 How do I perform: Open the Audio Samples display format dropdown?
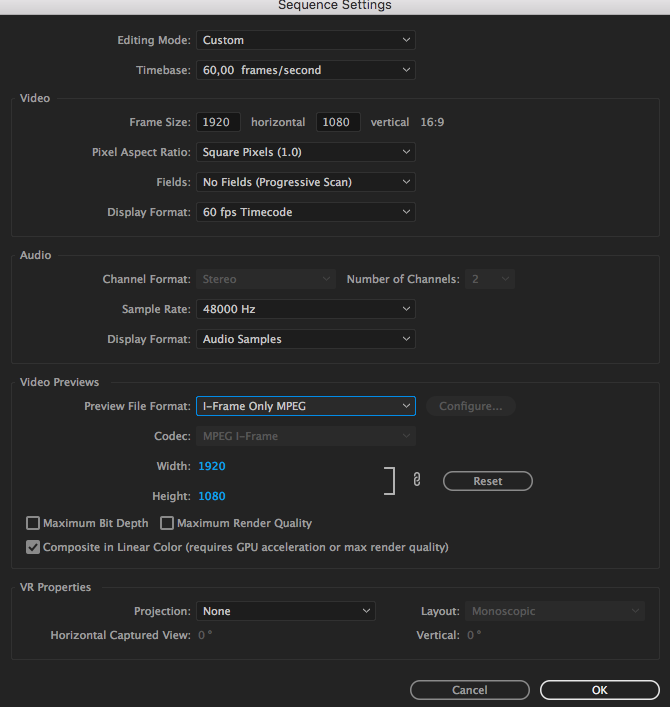coord(305,339)
